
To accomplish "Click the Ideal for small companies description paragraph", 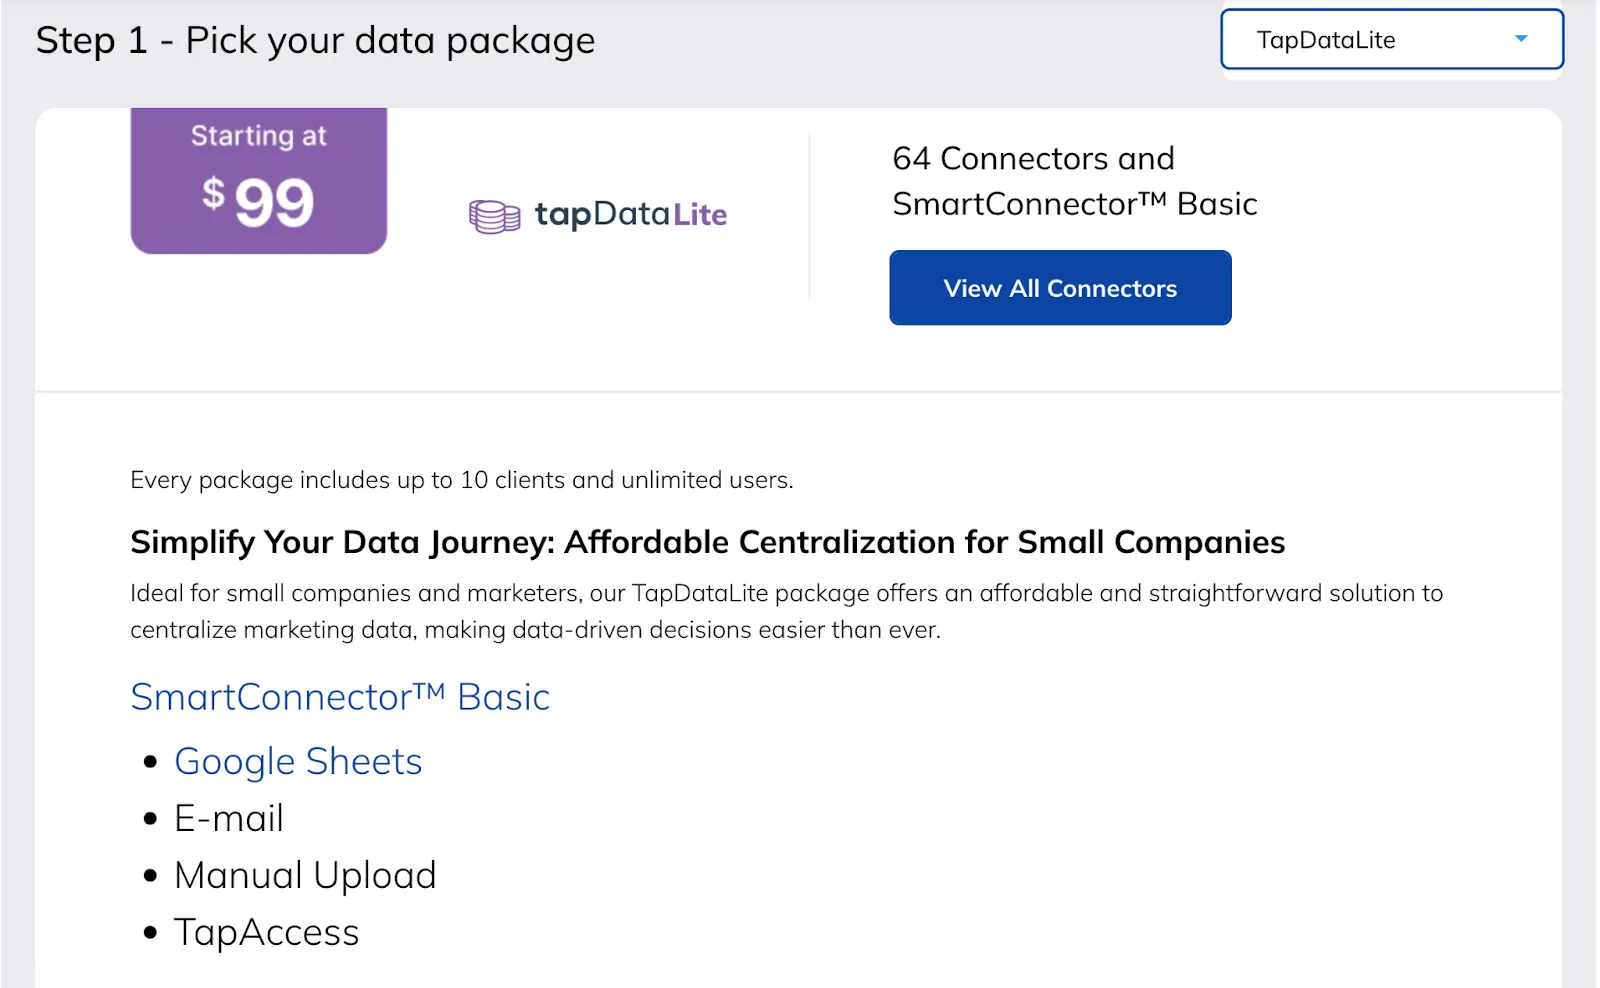I will click(x=785, y=611).
